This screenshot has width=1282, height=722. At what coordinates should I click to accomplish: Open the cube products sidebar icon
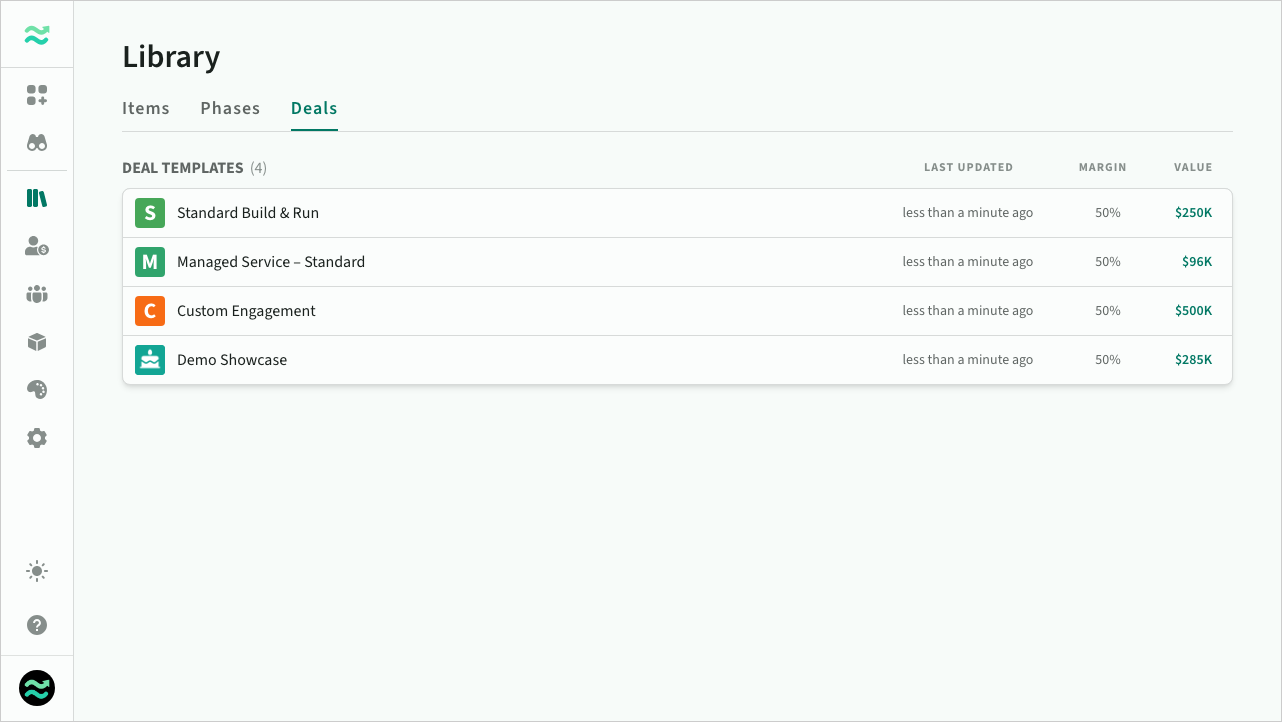tap(37, 342)
